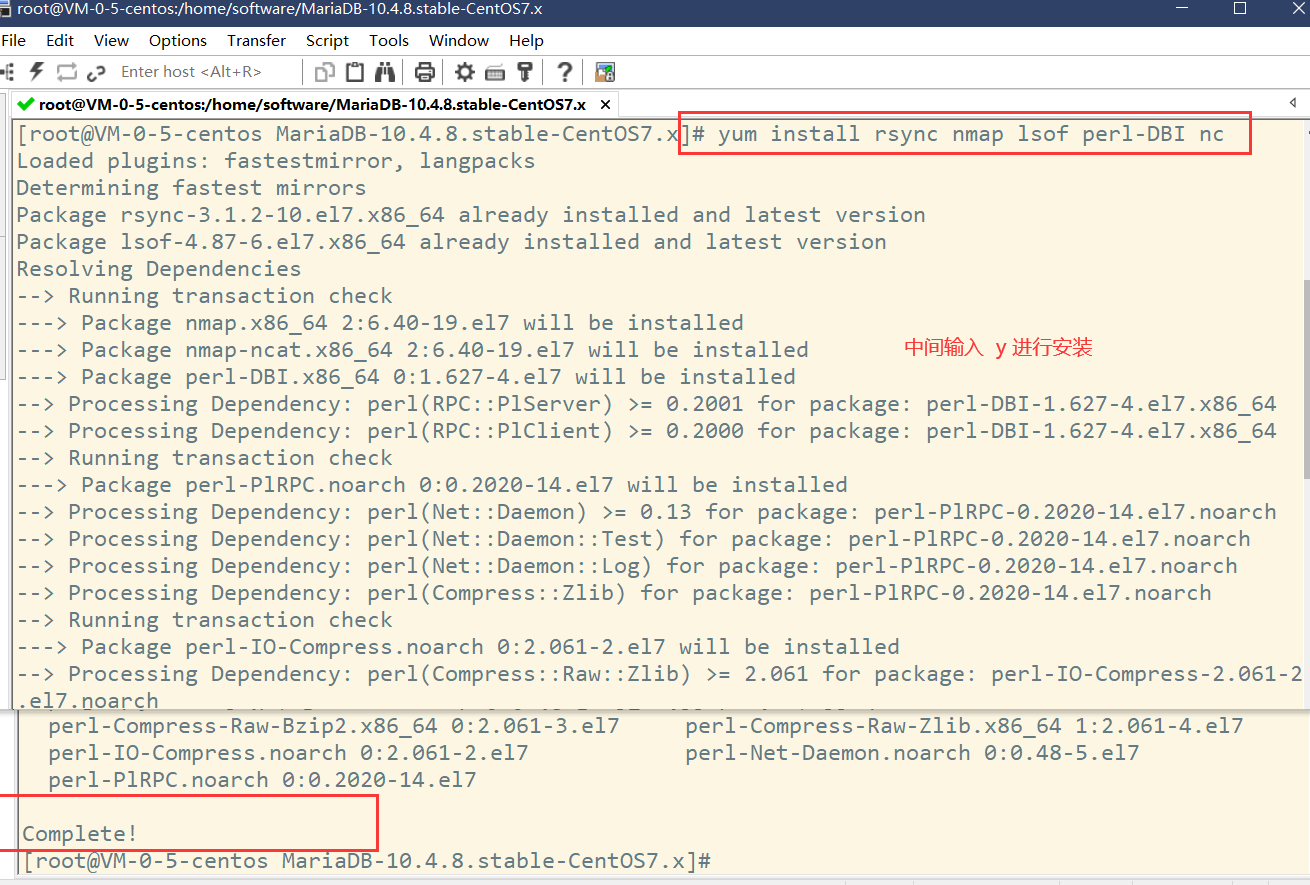Select the root@VM-0-5-centos session tab
The height and width of the screenshot is (885, 1310).
tap(316, 104)
